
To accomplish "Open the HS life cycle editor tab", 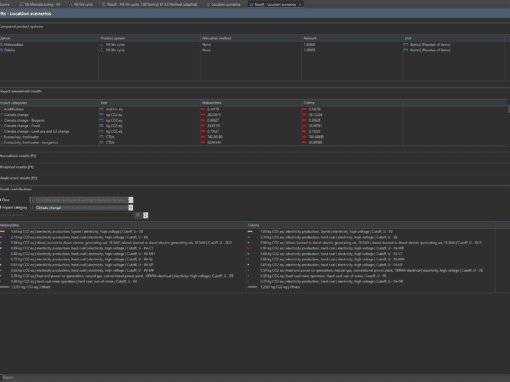I will (81, 4).
